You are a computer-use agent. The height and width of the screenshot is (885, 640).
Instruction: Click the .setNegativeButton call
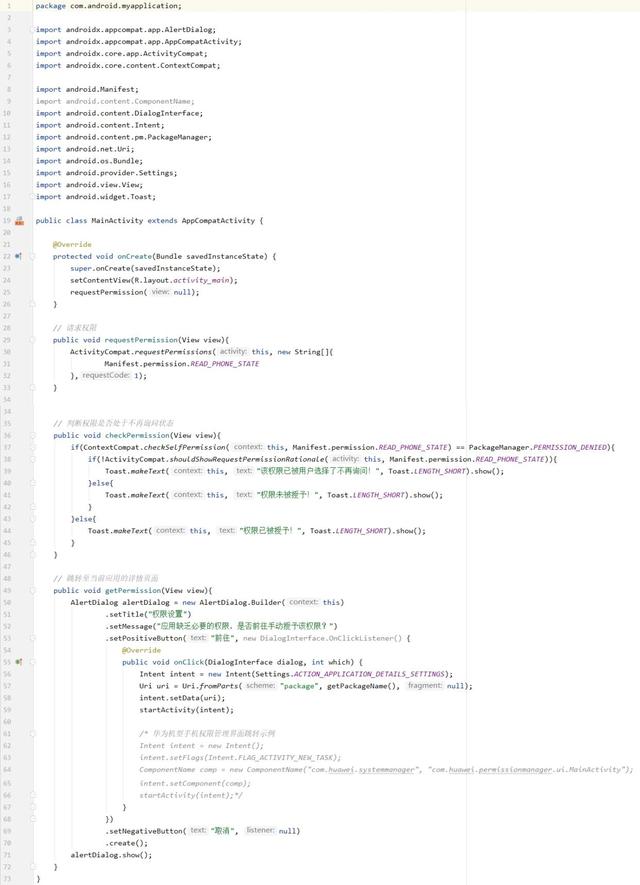click(145, 831)
